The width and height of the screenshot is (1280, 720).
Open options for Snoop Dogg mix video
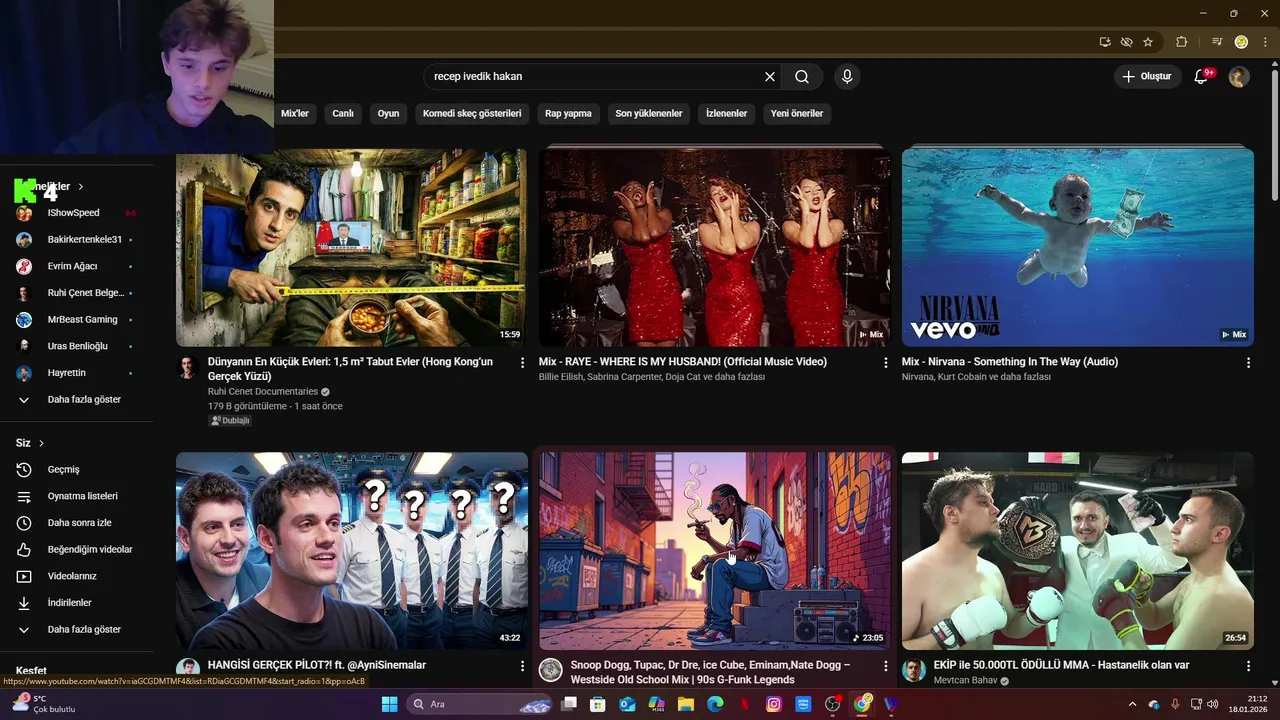pyautogui.click(x=885, y=666)
